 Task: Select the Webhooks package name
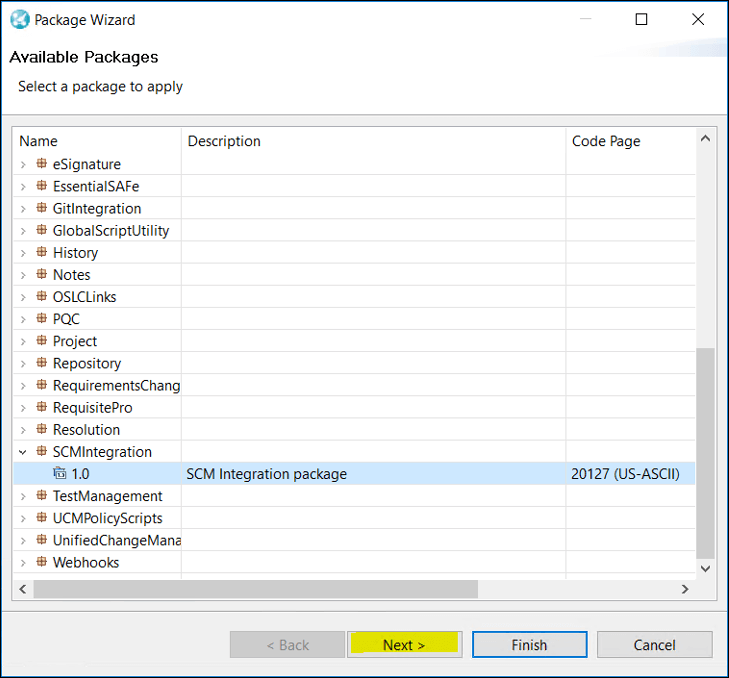(x=86, y=562)
